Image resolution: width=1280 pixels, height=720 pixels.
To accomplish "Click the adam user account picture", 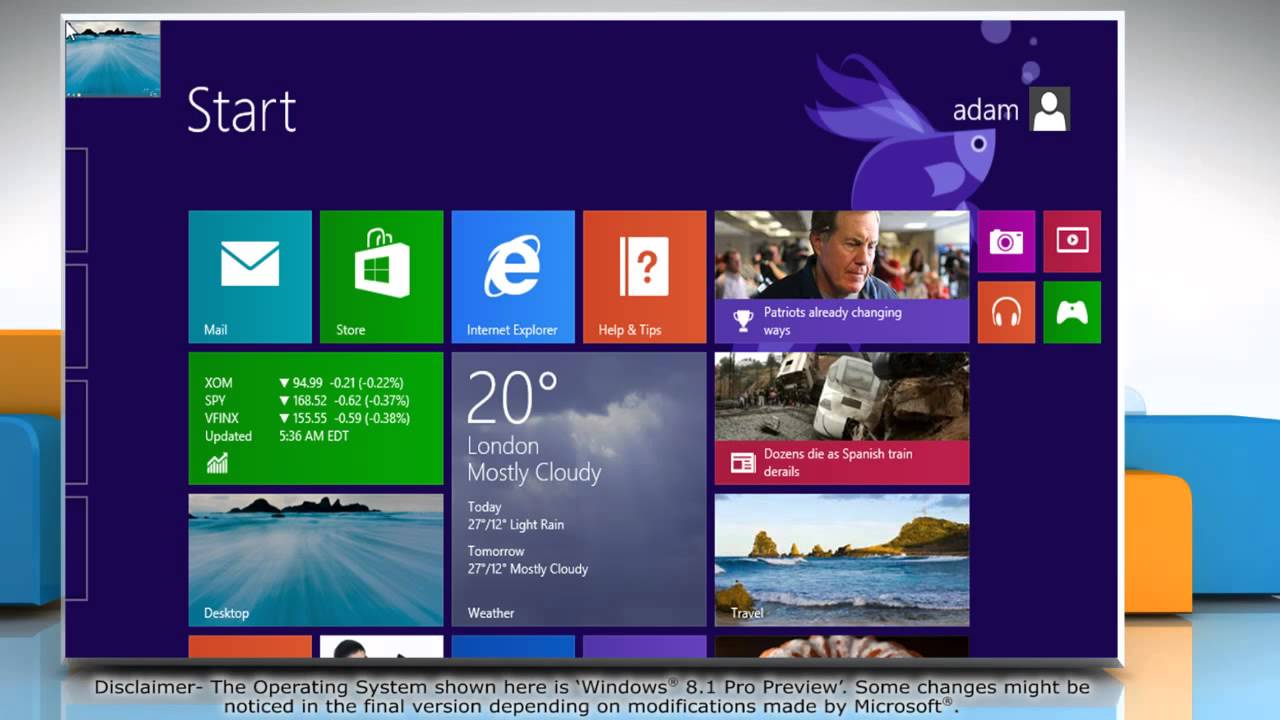I will [x=1050, y=109].
